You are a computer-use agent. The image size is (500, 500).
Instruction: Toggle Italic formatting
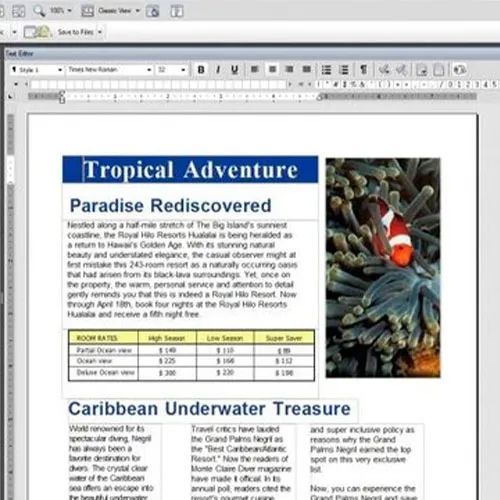tap(218, 70)
